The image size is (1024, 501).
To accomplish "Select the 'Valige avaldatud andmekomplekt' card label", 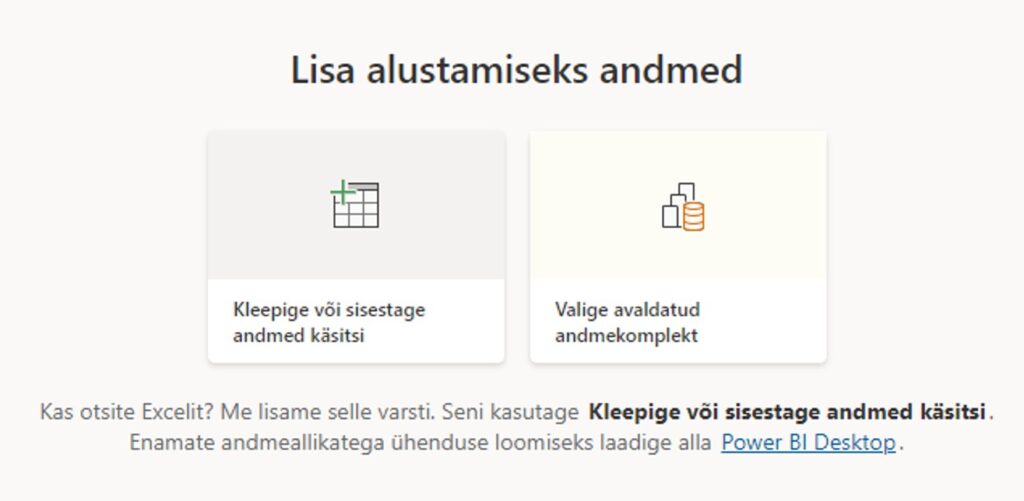I will [627, 322].
